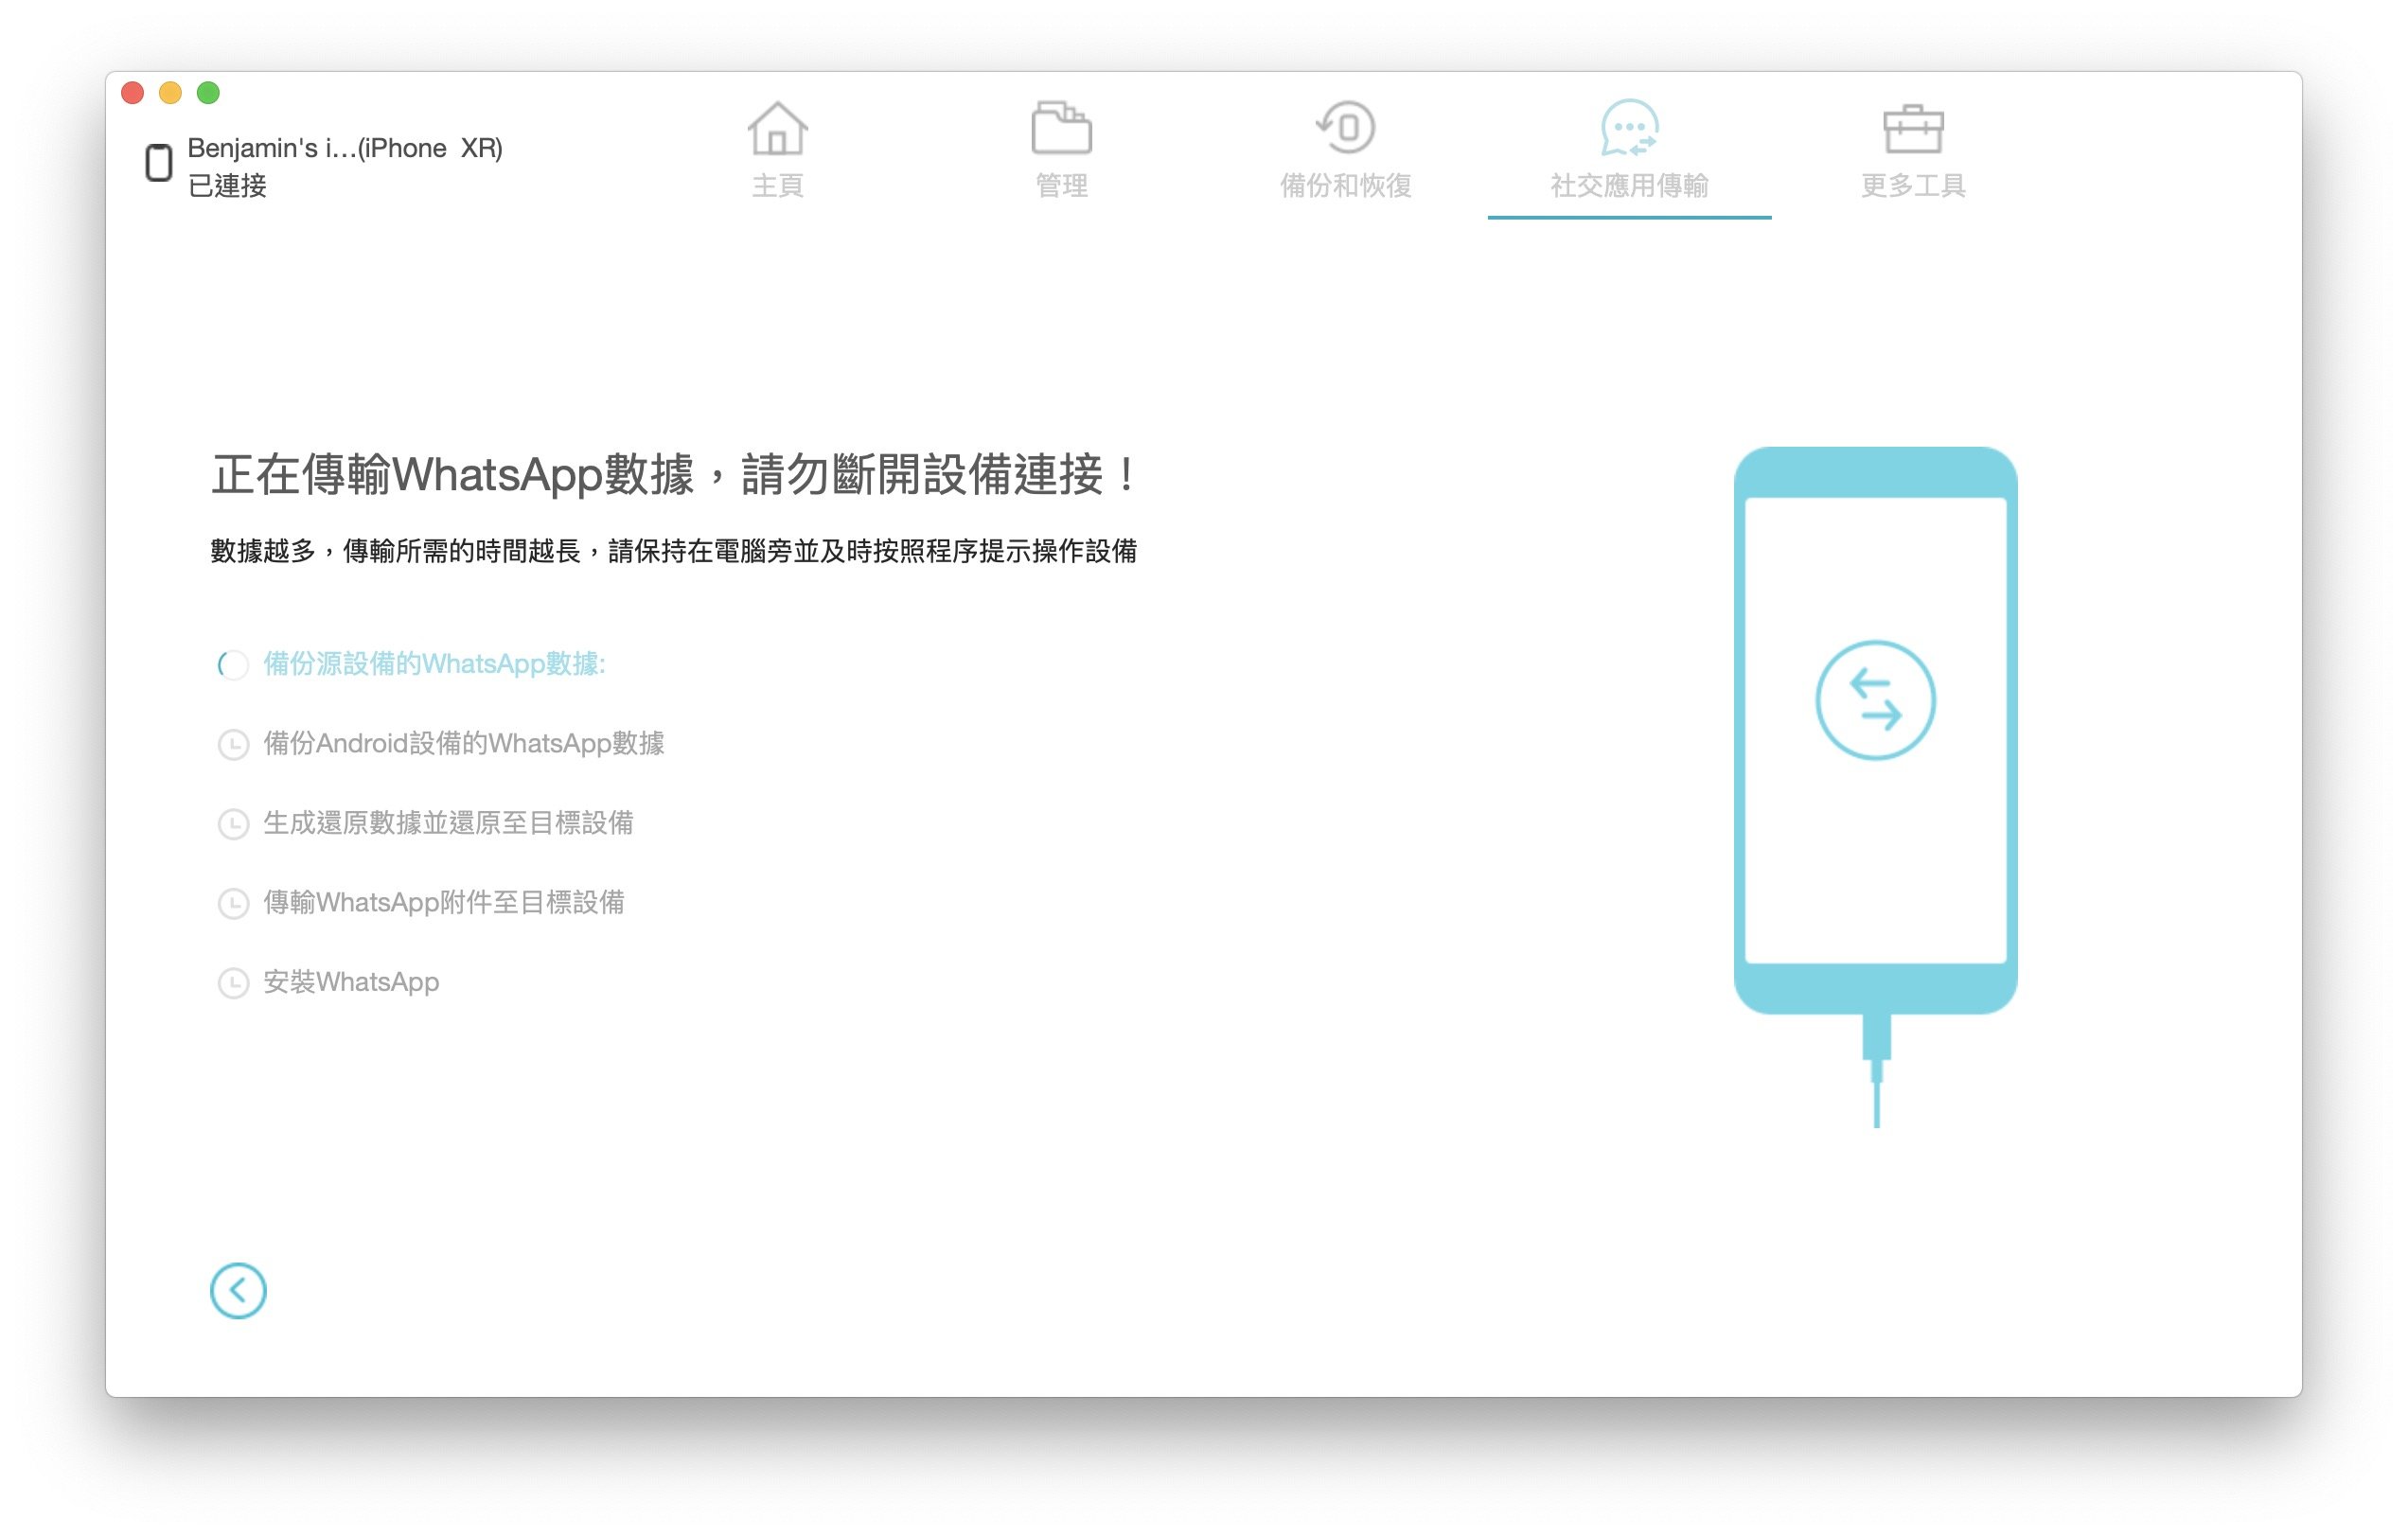
Task: Open the 備份和恢復 tab
Action: pyautogui.click(x=1345, y=150)
